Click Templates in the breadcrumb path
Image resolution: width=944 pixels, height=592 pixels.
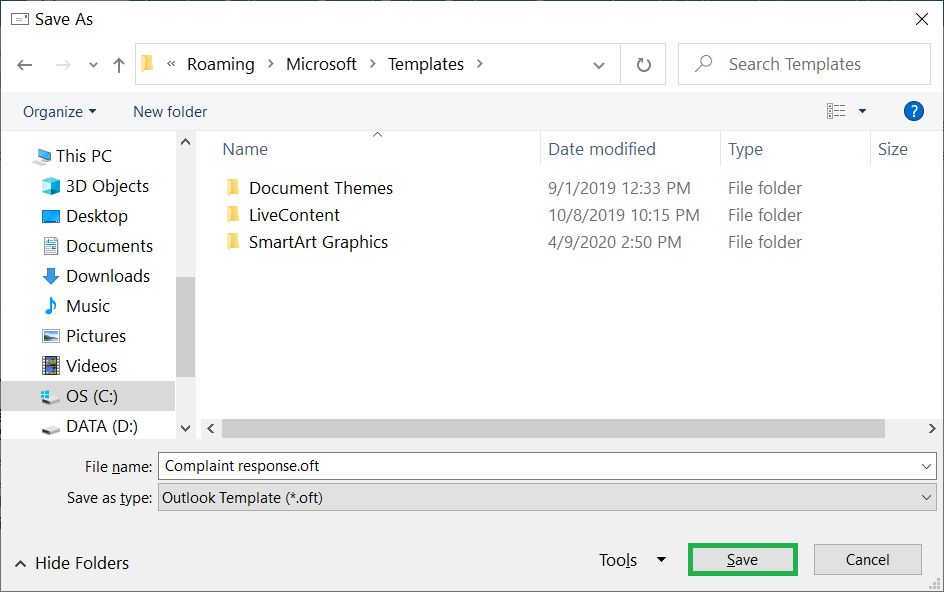426,63
